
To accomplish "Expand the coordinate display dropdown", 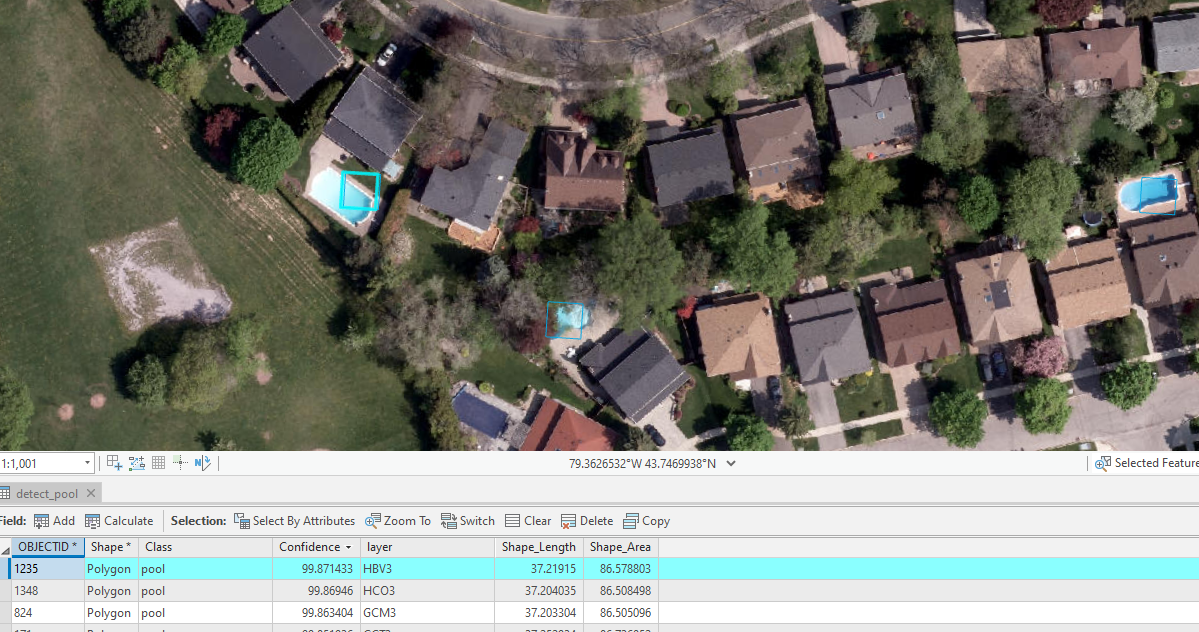I will 731,463.
